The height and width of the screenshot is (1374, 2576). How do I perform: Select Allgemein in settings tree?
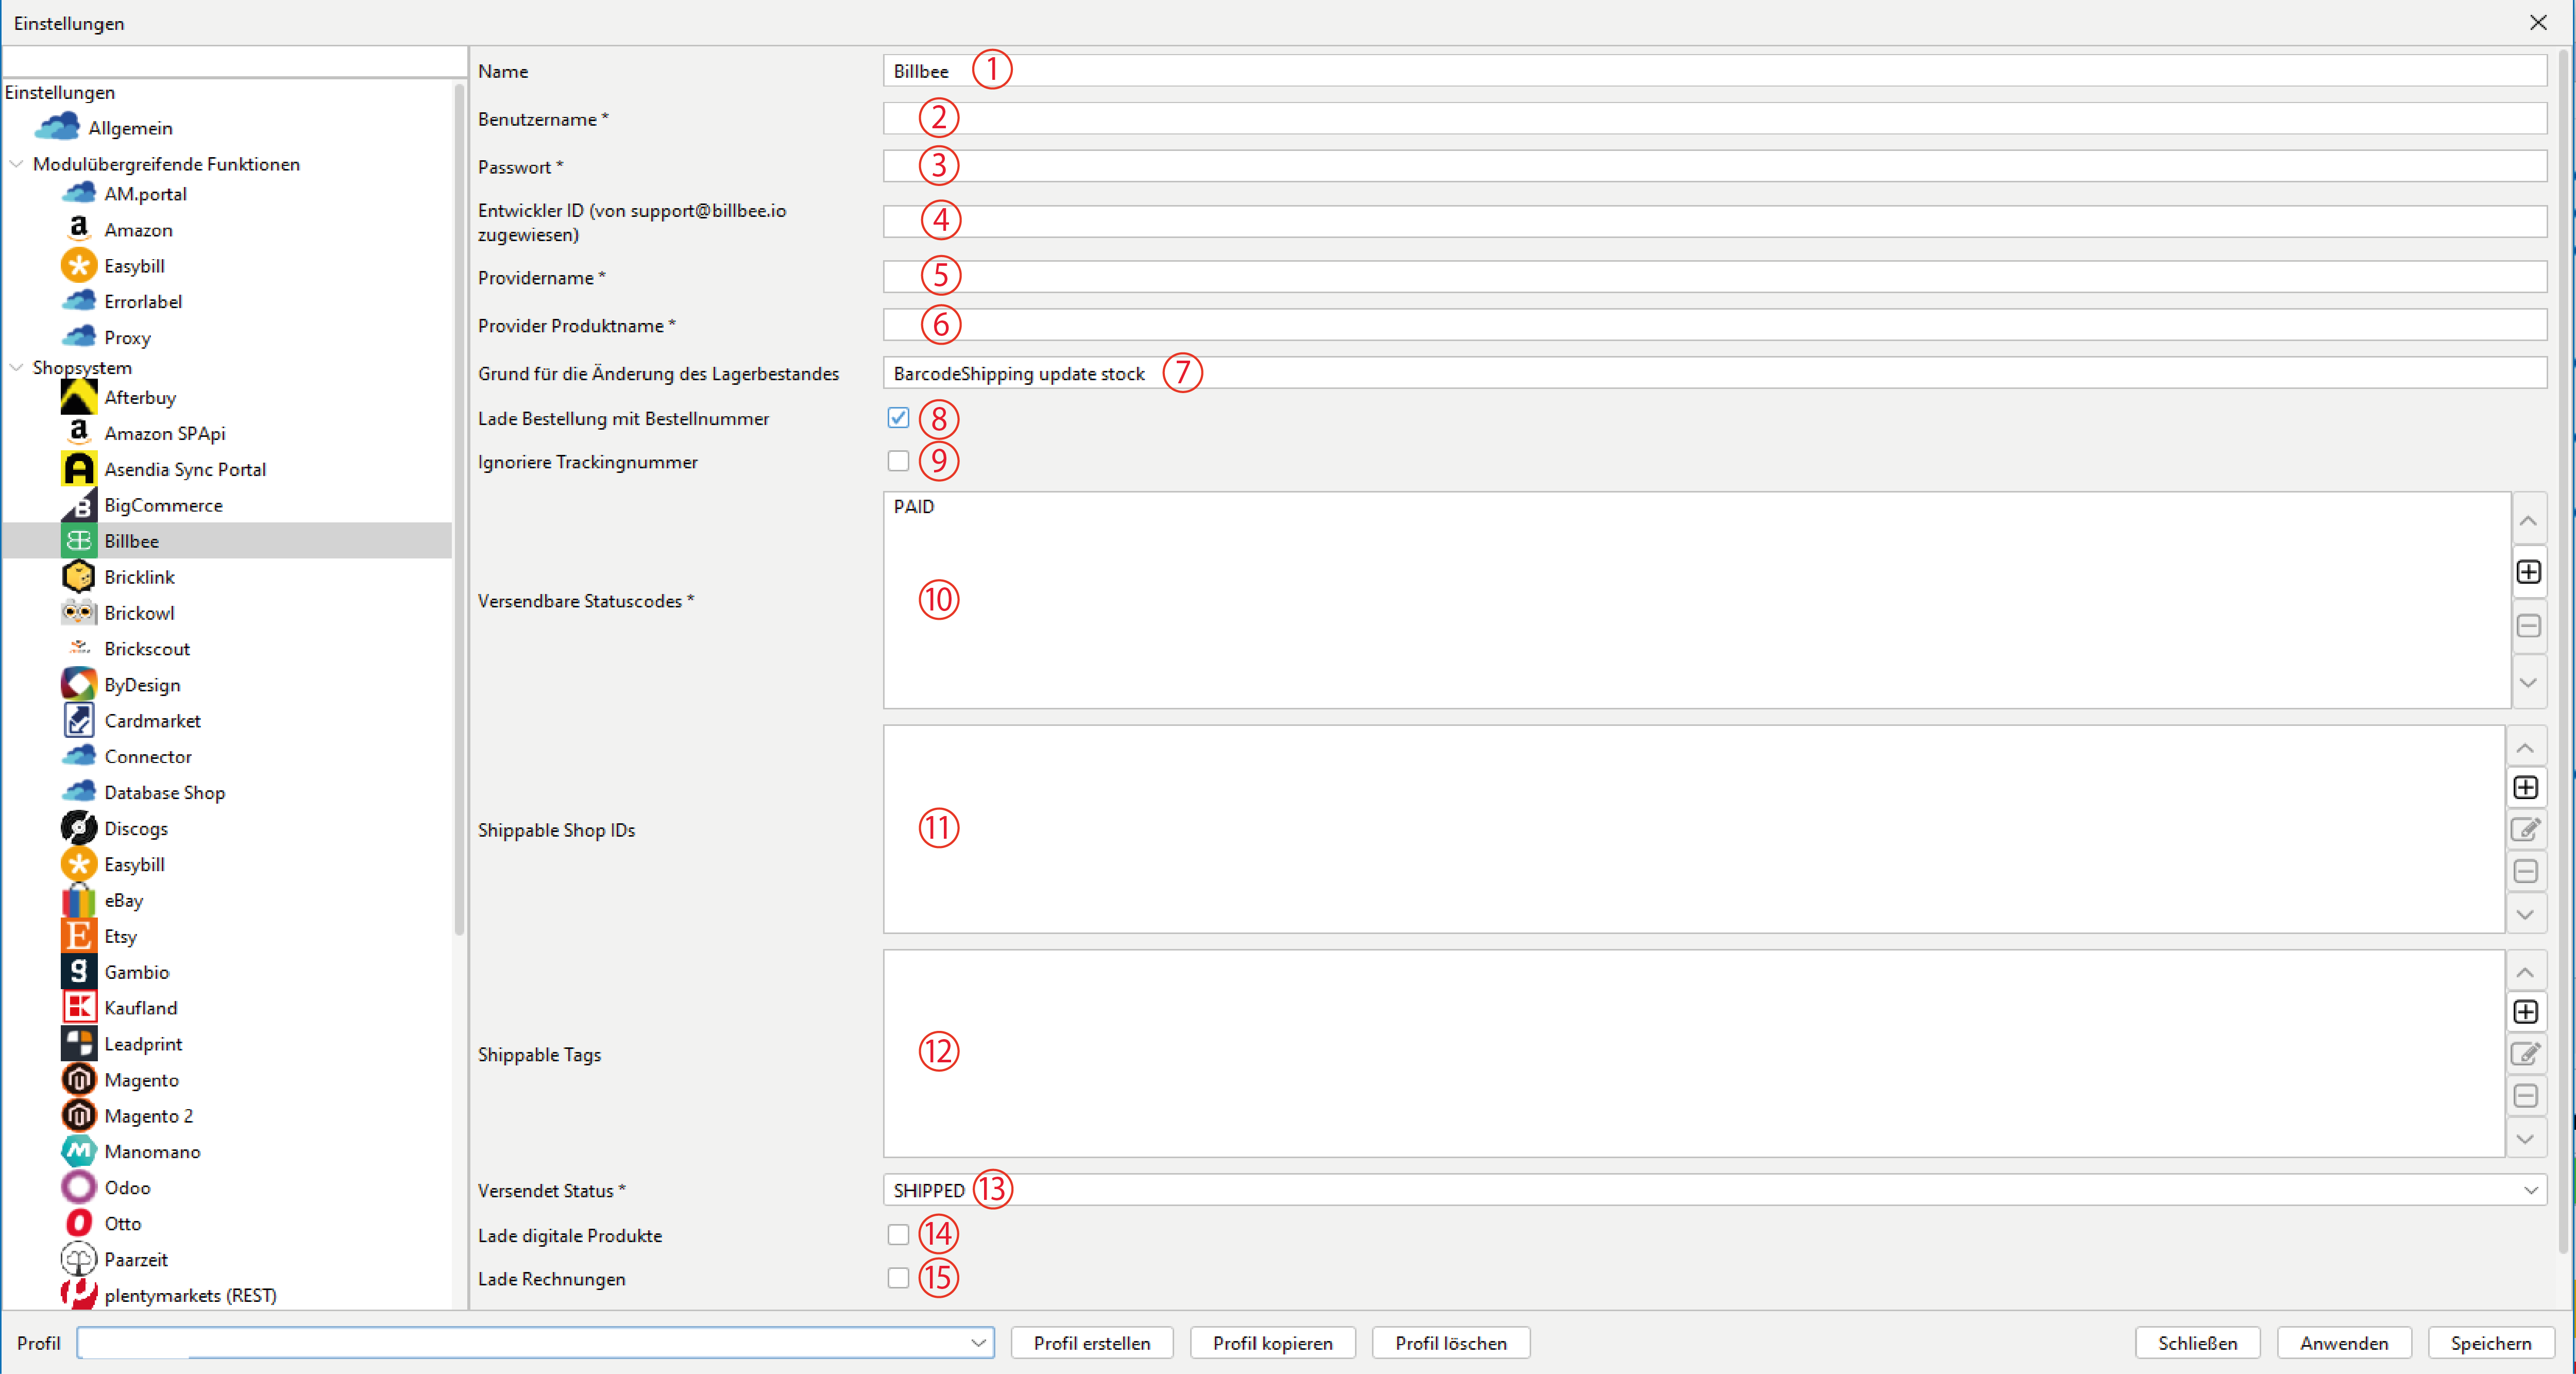coord(130,128)
